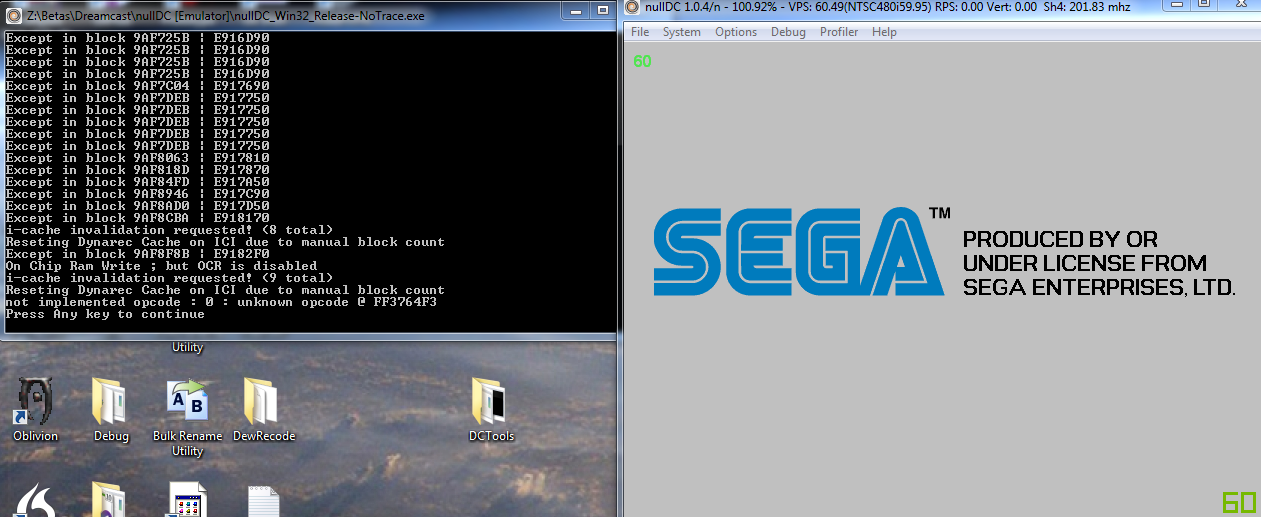Click 'Press Any key to continue' console line
Screen dimensions: 1261x517
105,314
